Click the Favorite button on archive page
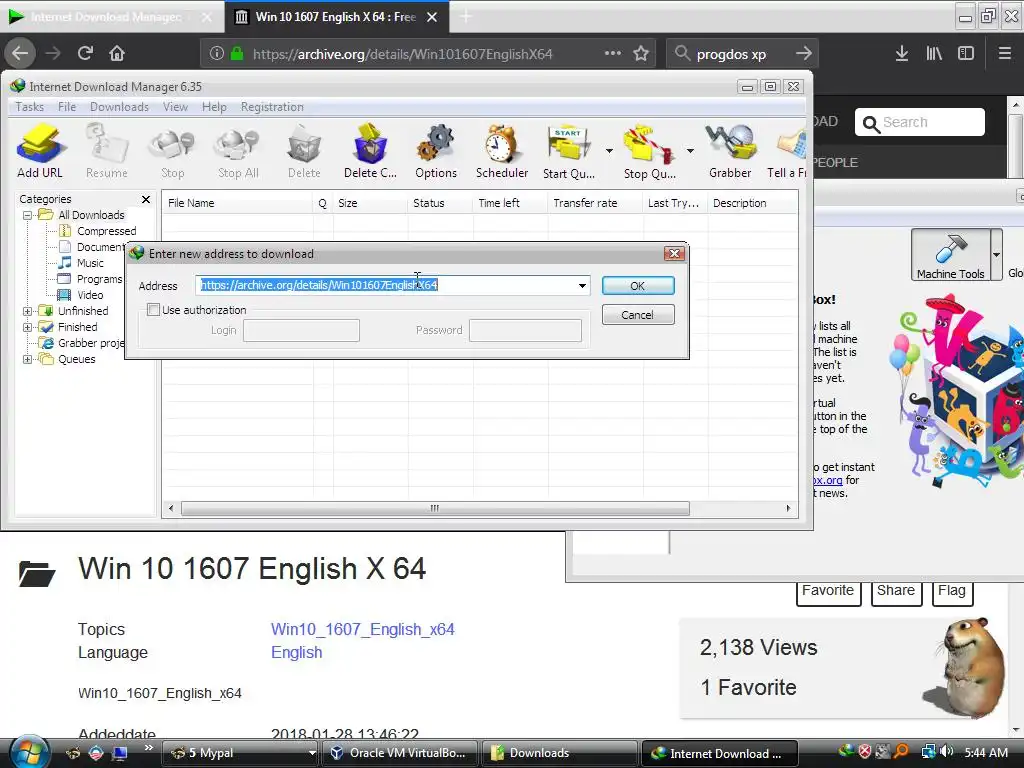 (828, 591)
